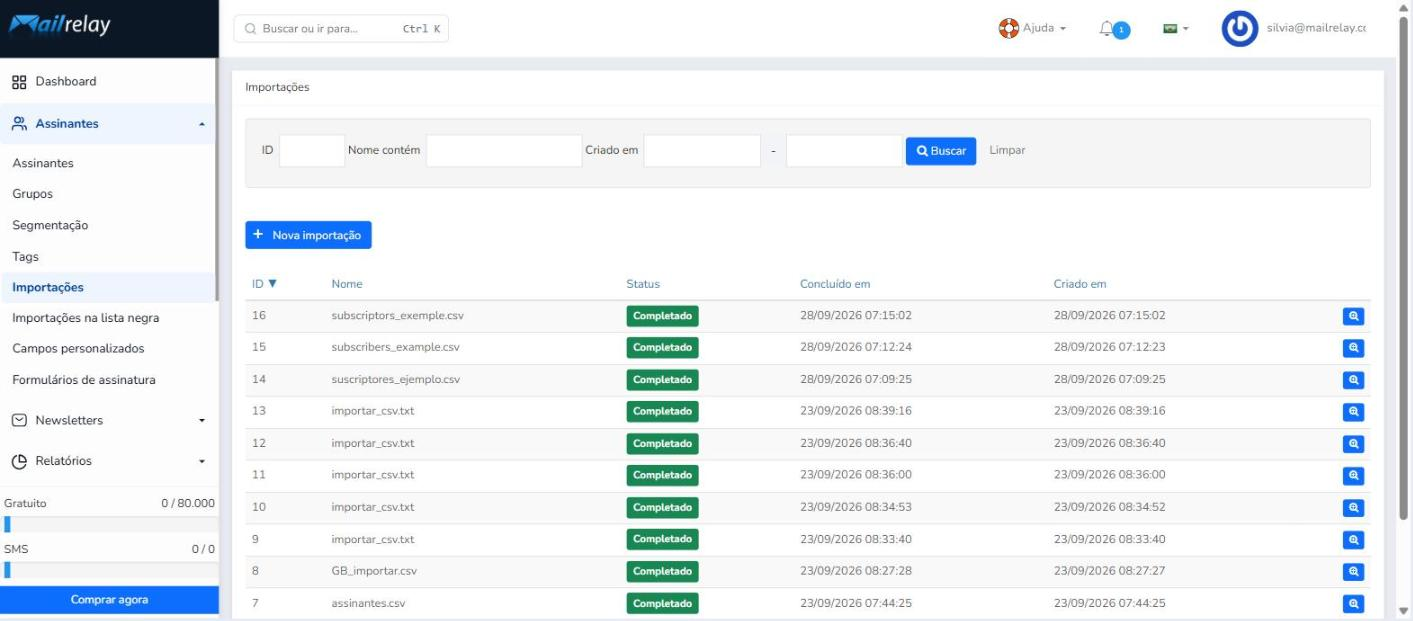Open Assinantes submenu item
1413x621 pixels.
tap(43, 163)
